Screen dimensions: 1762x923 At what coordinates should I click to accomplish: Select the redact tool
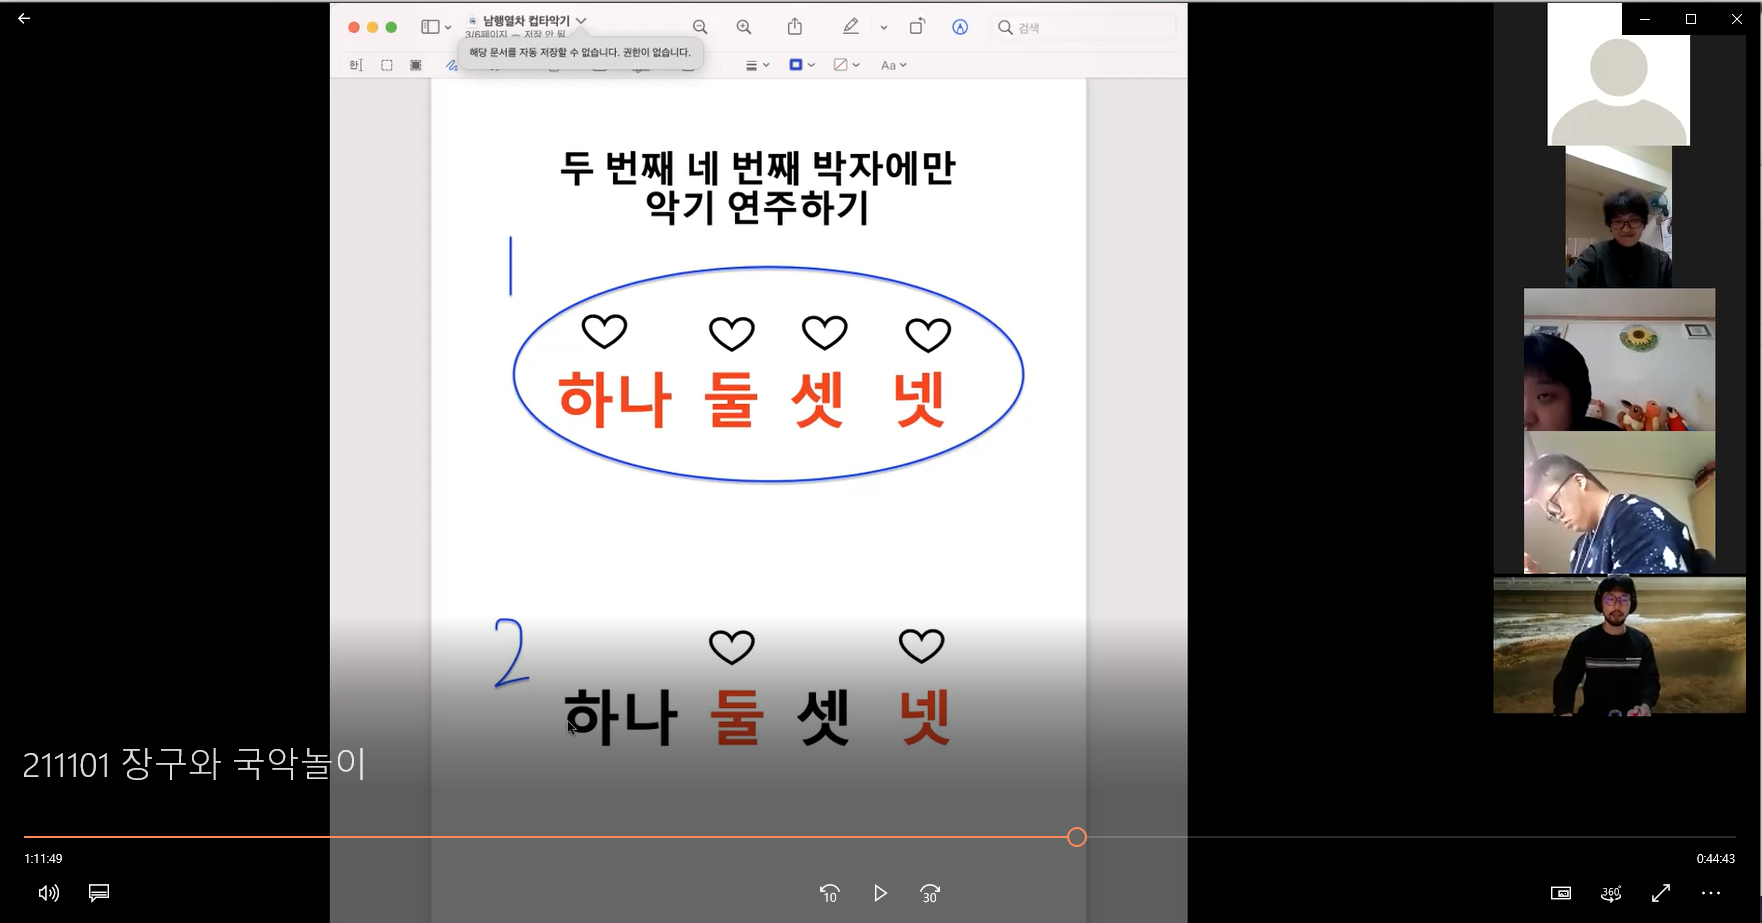tap(416, 65)
